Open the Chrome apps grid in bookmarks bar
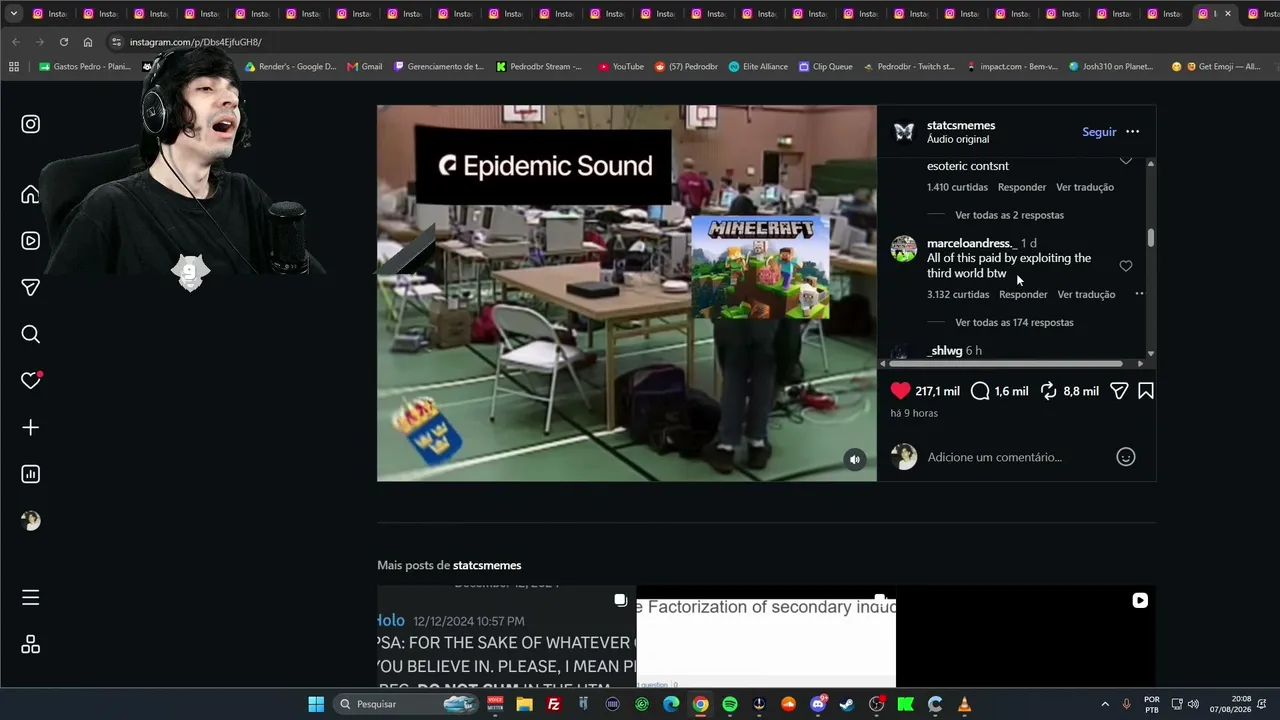This screenshot has width=1280, height=720. click(14, 67)
